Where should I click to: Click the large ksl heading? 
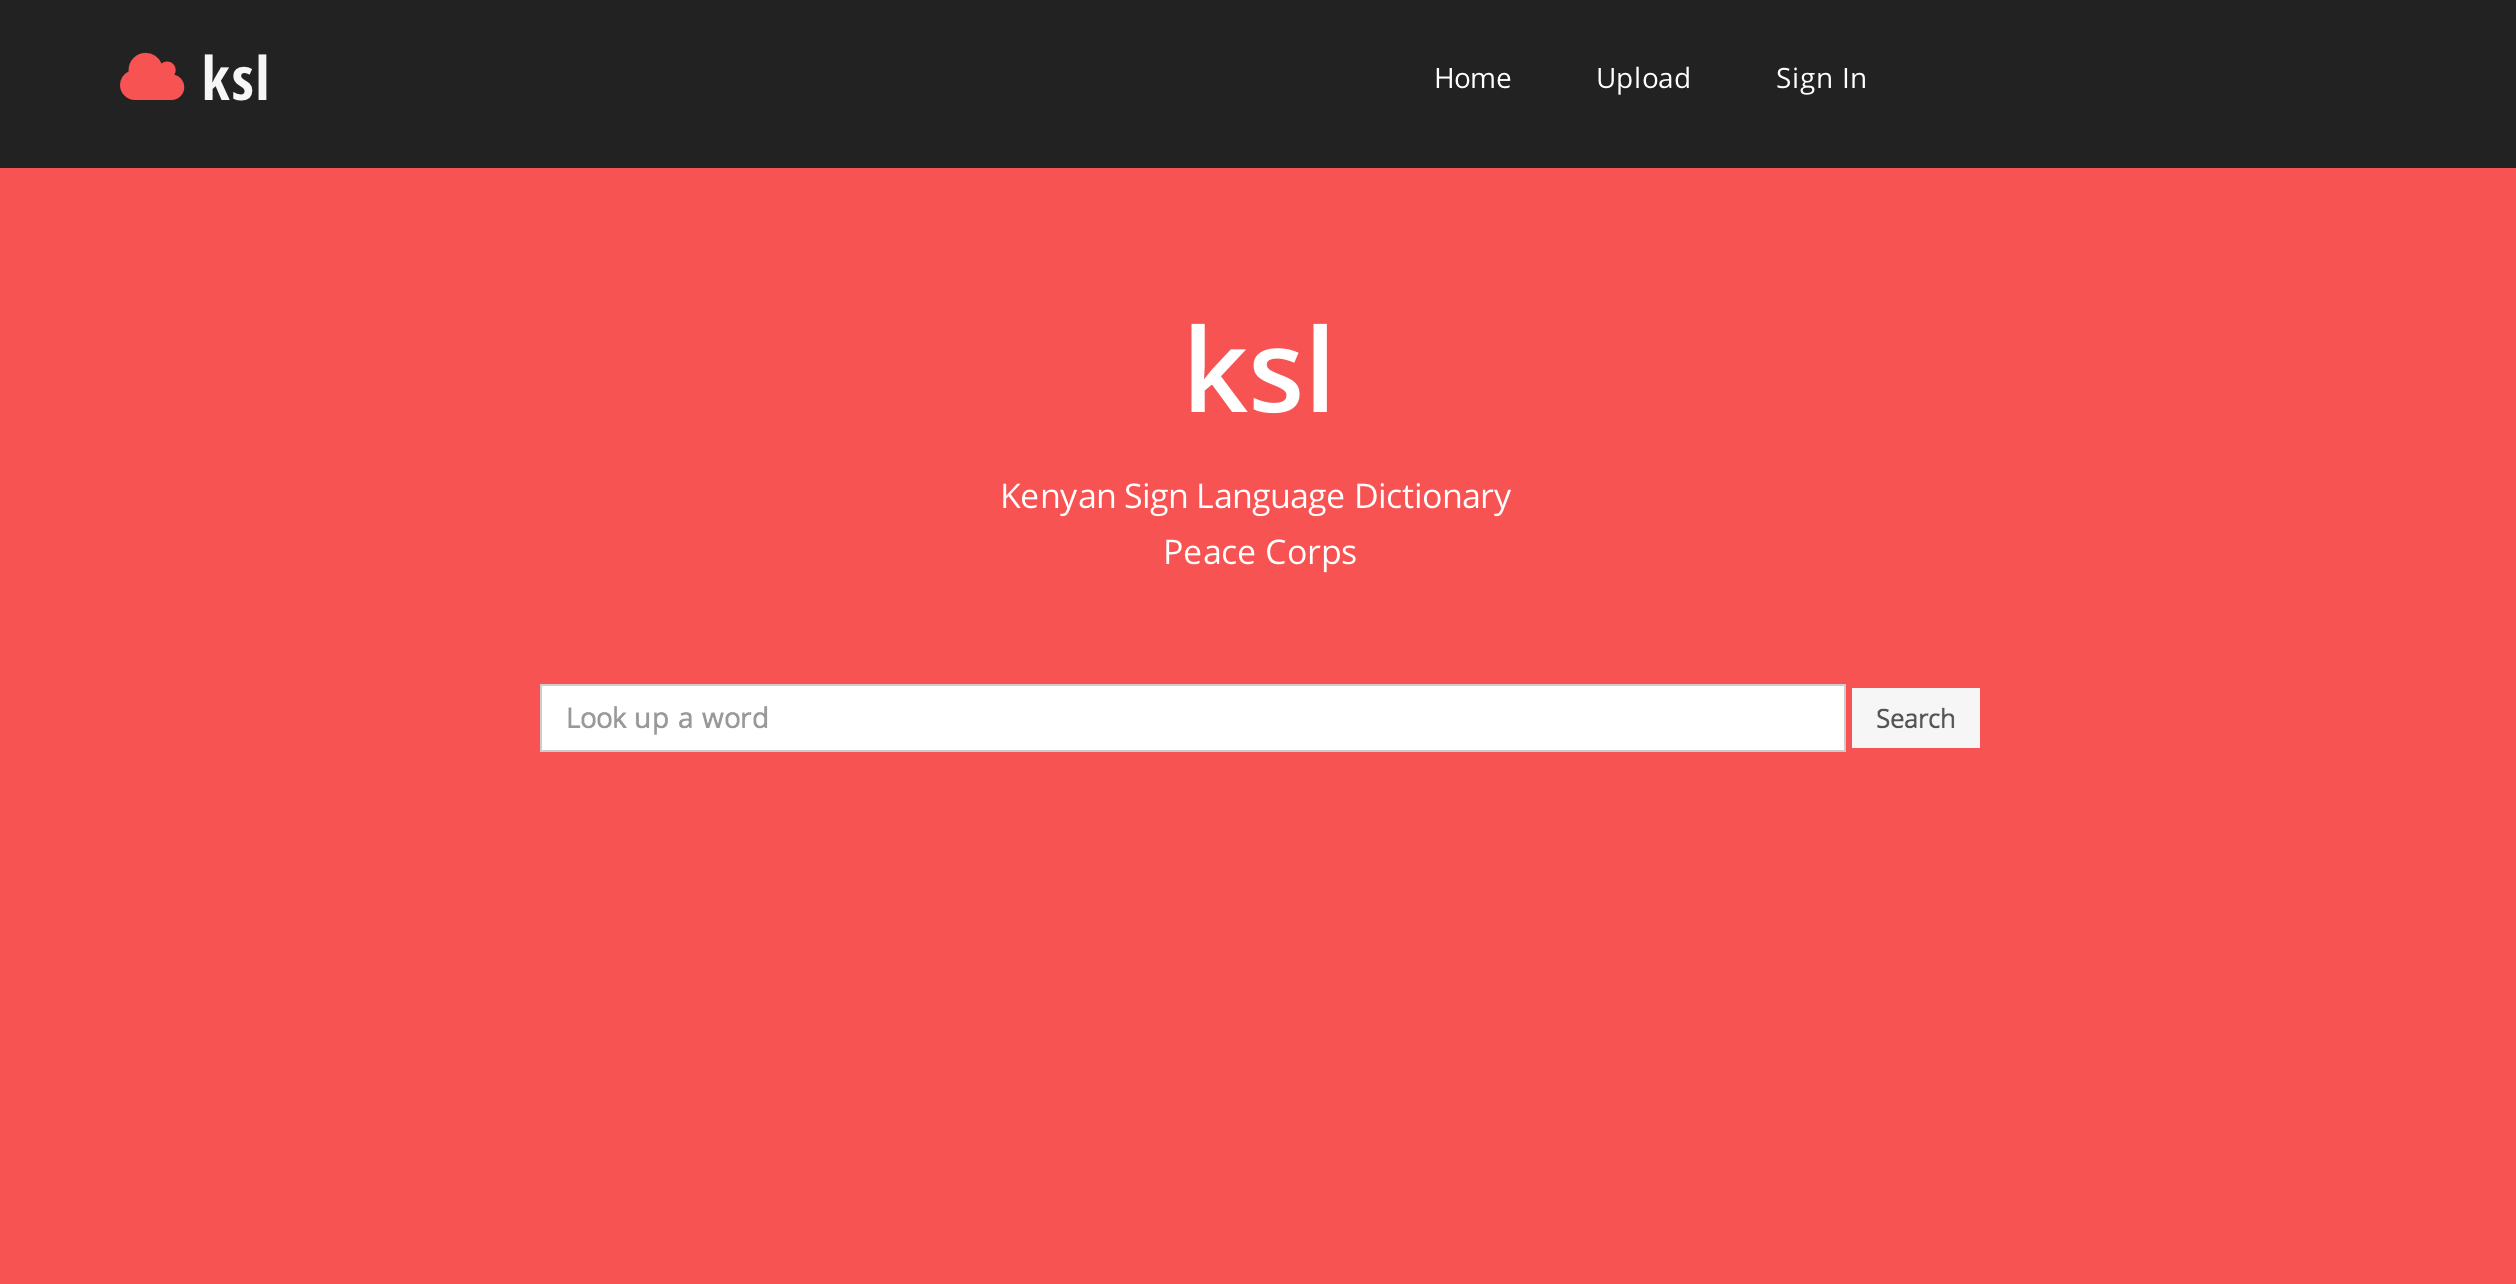click(x=1258, y=369)
